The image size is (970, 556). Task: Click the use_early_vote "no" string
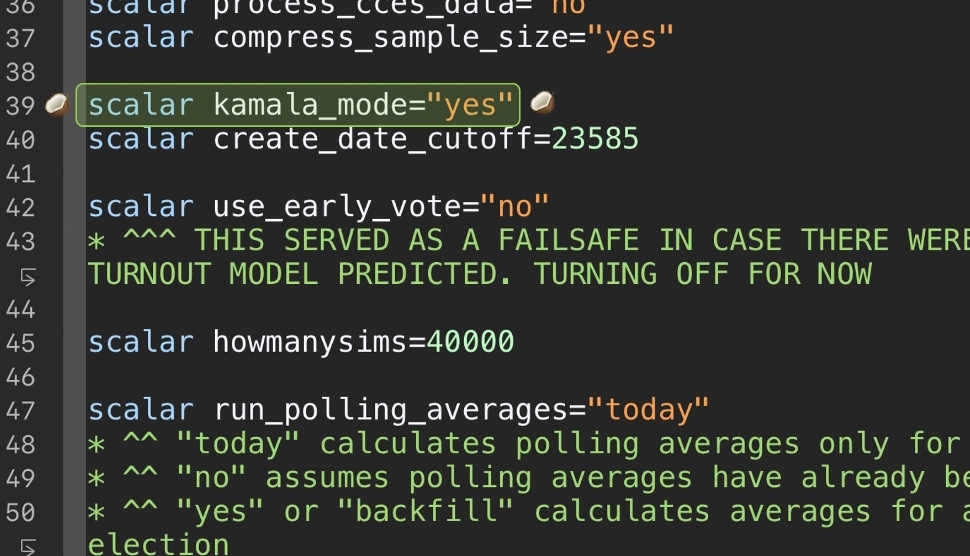[x=514, y=207]
